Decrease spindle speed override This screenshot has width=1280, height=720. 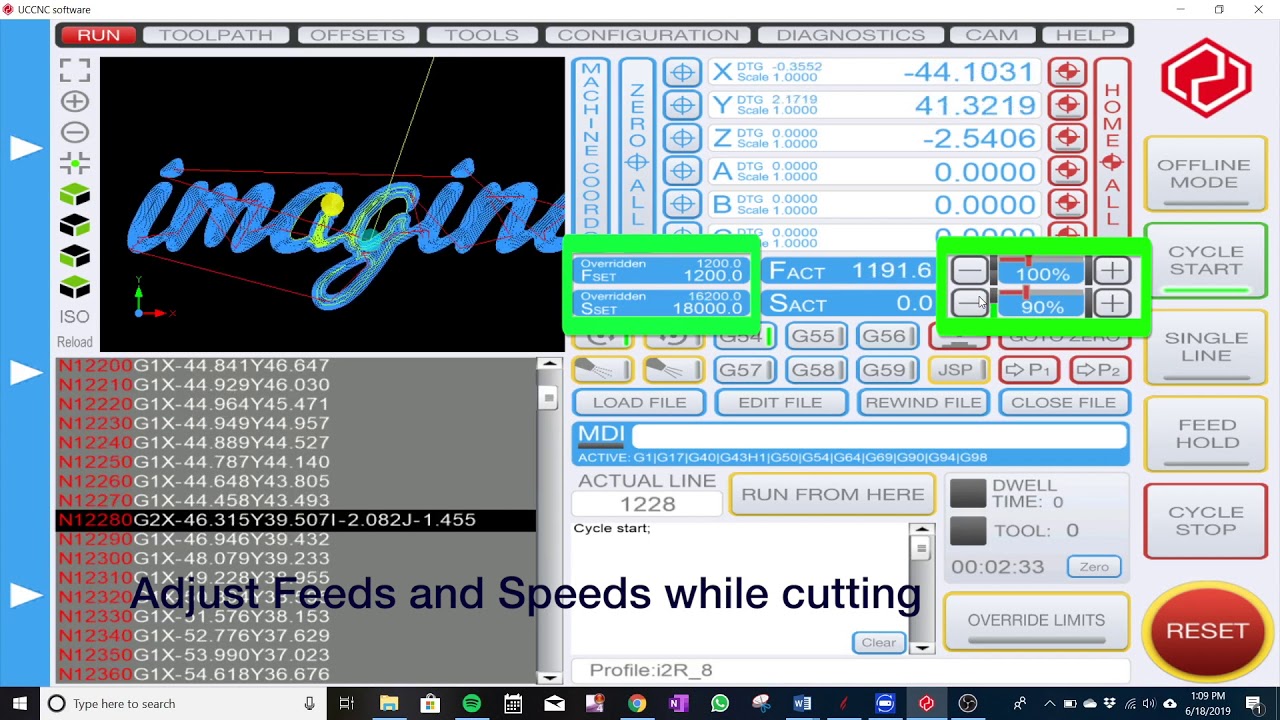(969, 303)
